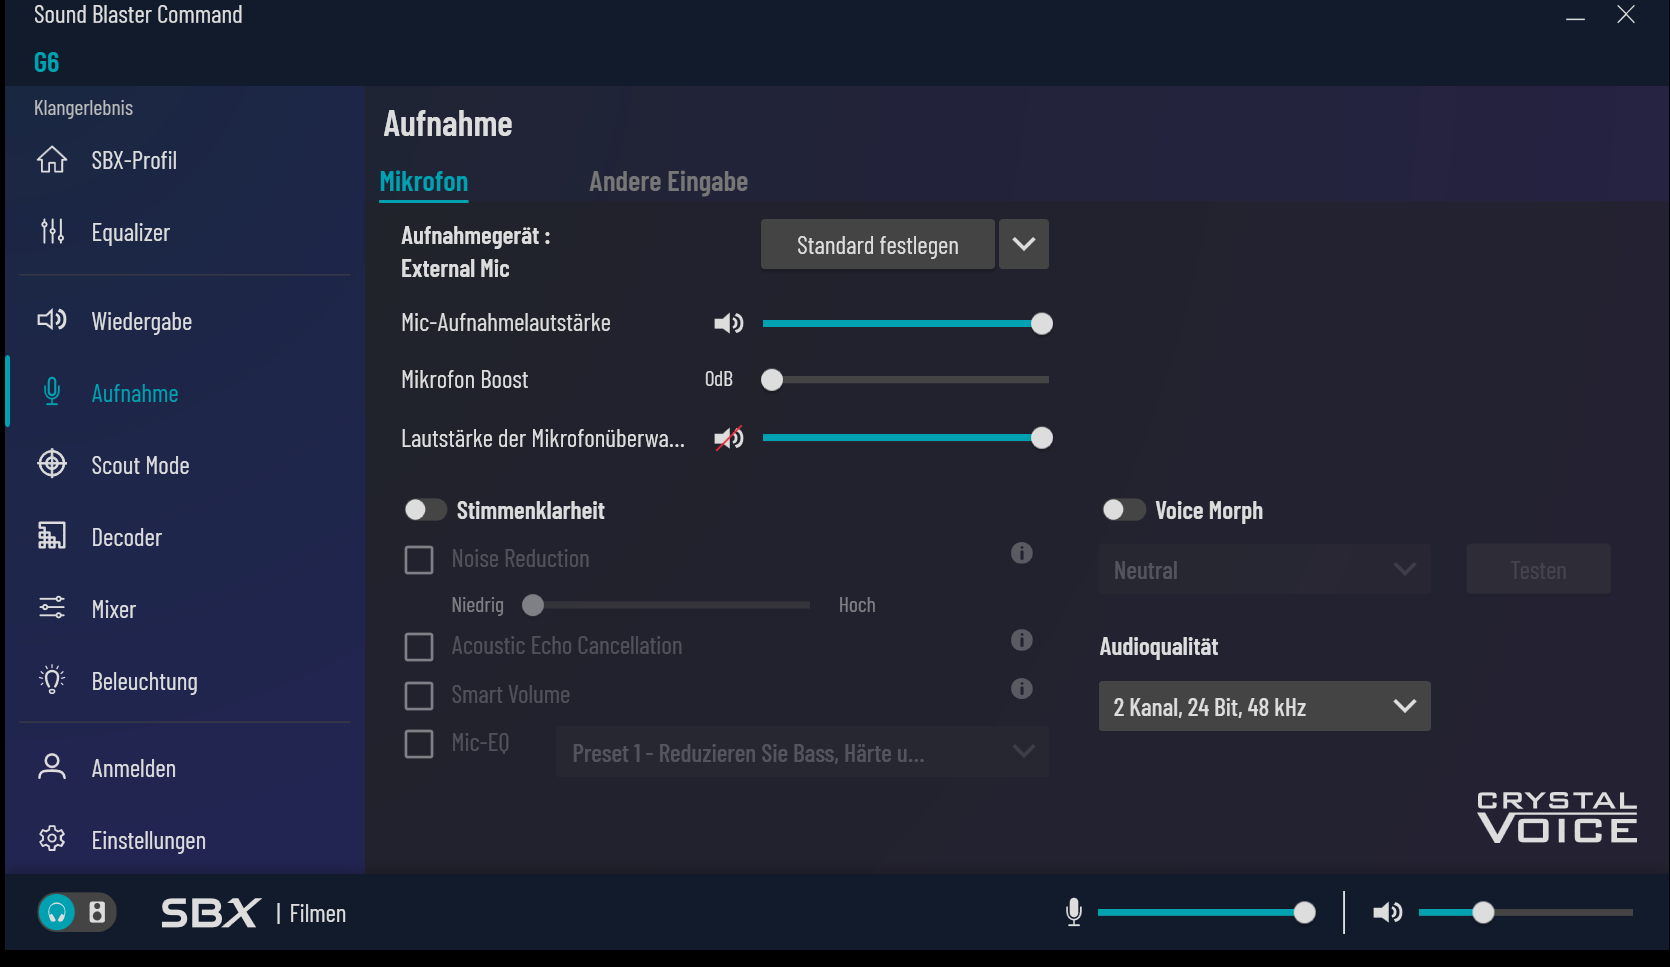Click the Noise Reduction level slider handle
The height and width of the screenshot is (967, 1670).
[x=533, y=605]
